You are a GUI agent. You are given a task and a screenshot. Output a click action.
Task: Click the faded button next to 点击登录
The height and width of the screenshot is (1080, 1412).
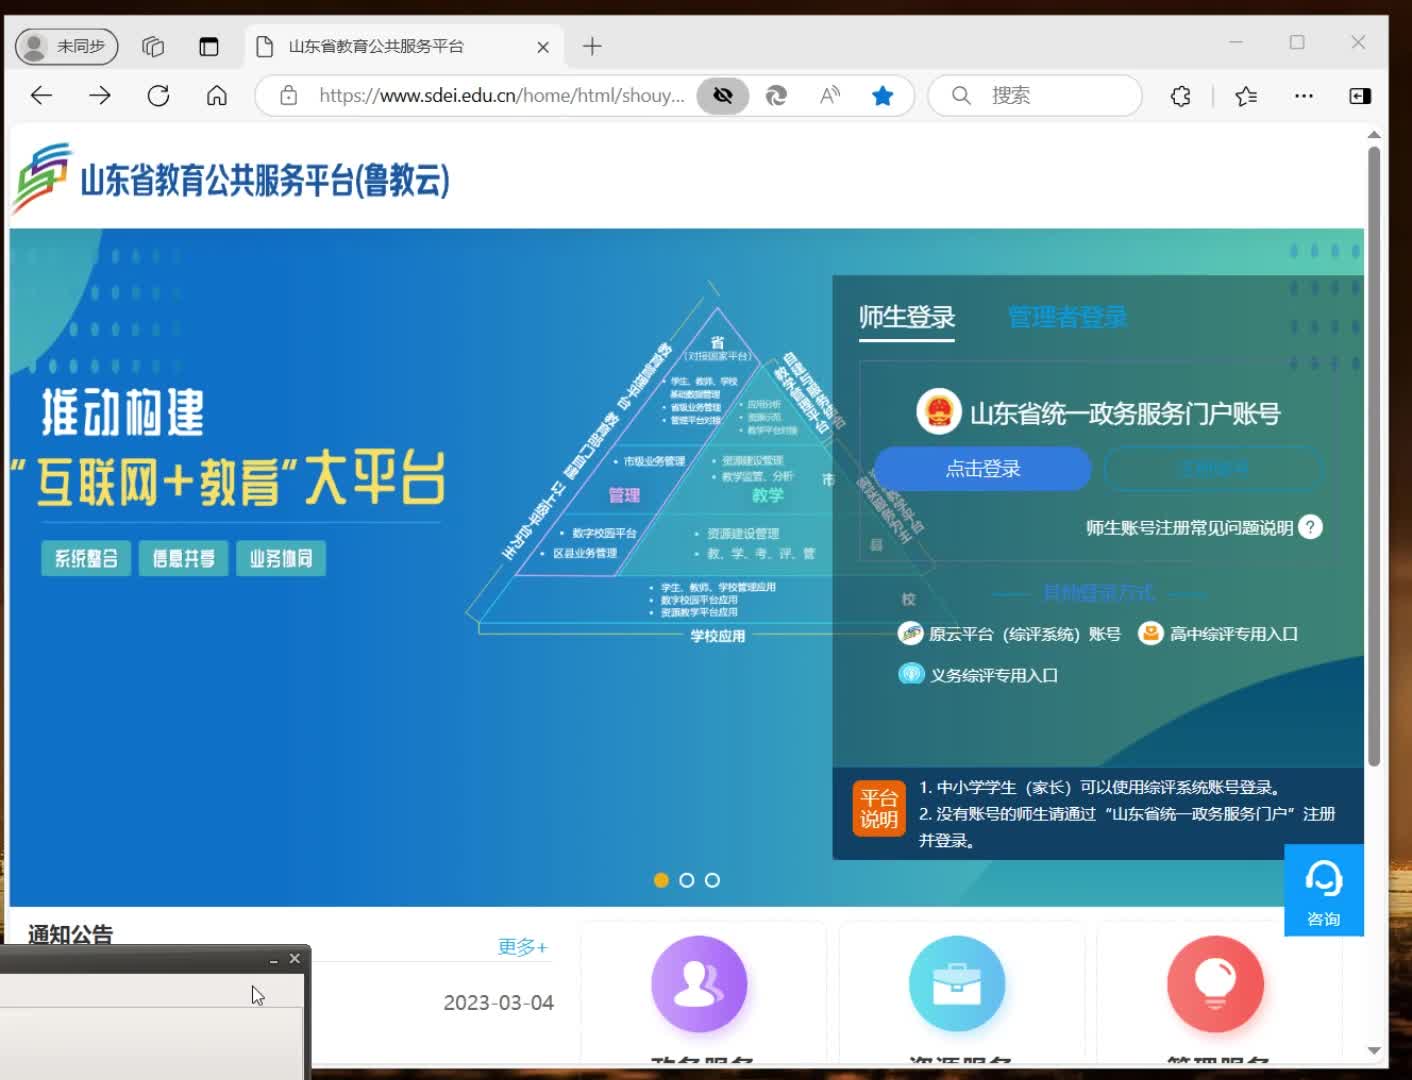[1214, 468]
